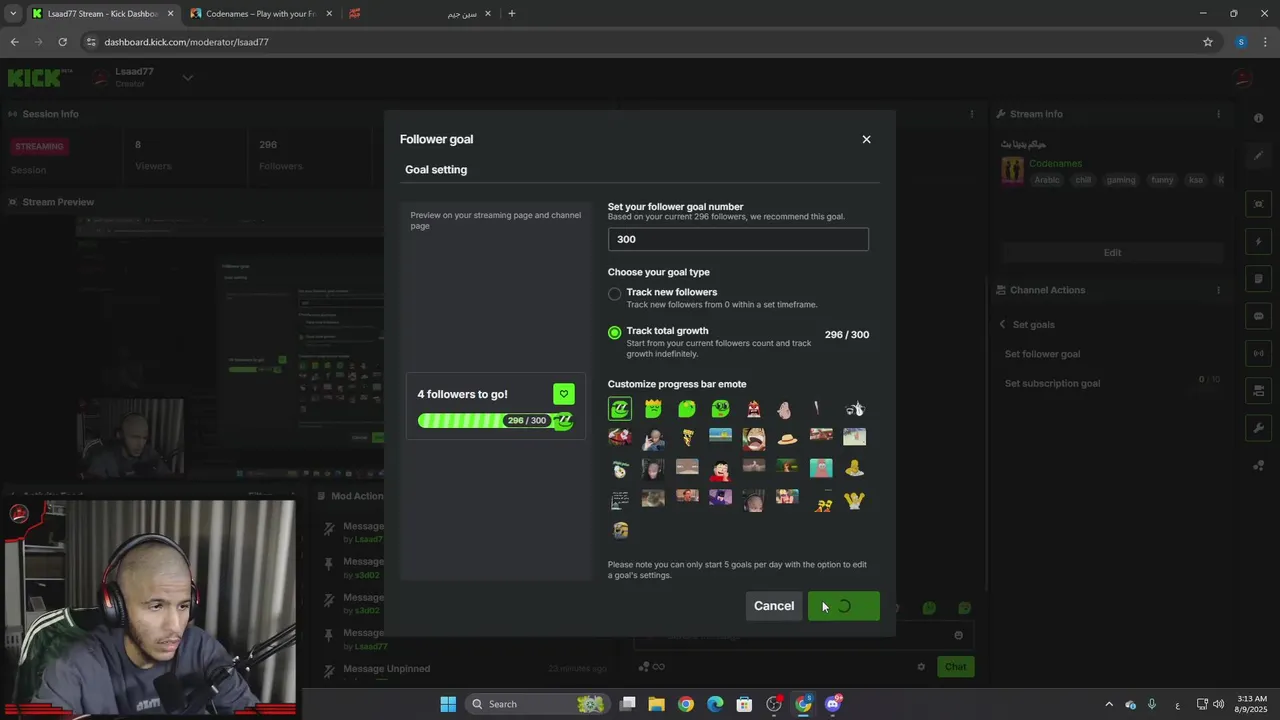Click the follower goal number field
Viewport: 1280px width, 720px height.
point(738,239)
